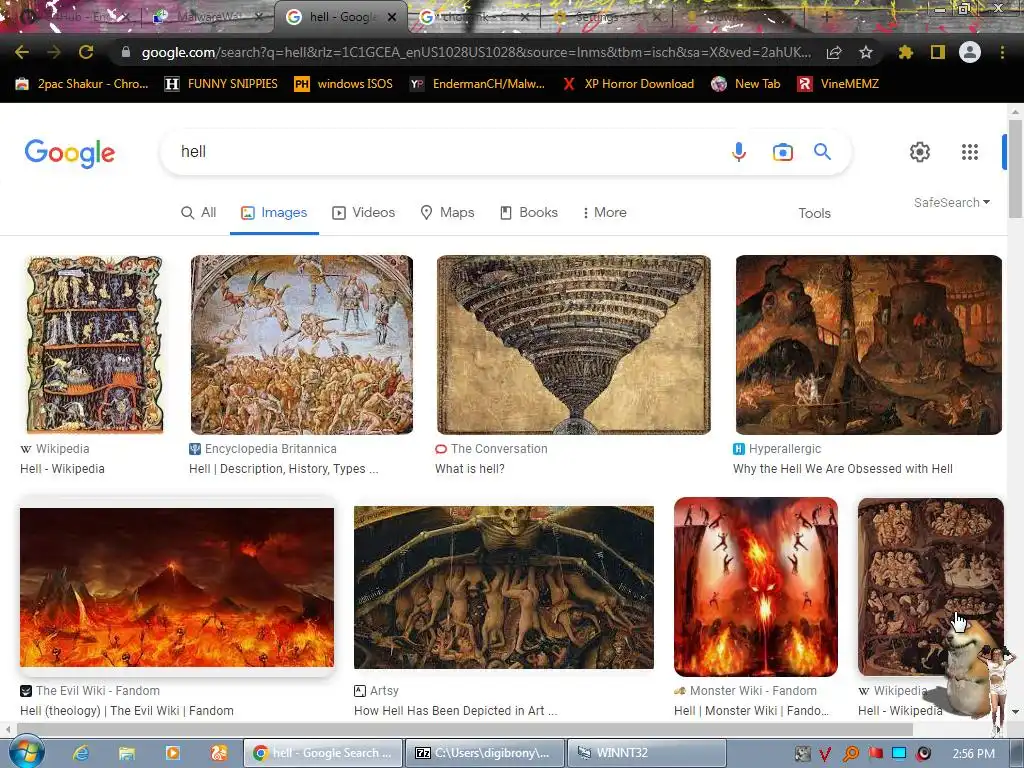Open 'How Hell Has Been Depicted in Art' link
Viewport: 1024px width, 768px height.
tap(455, 711)
